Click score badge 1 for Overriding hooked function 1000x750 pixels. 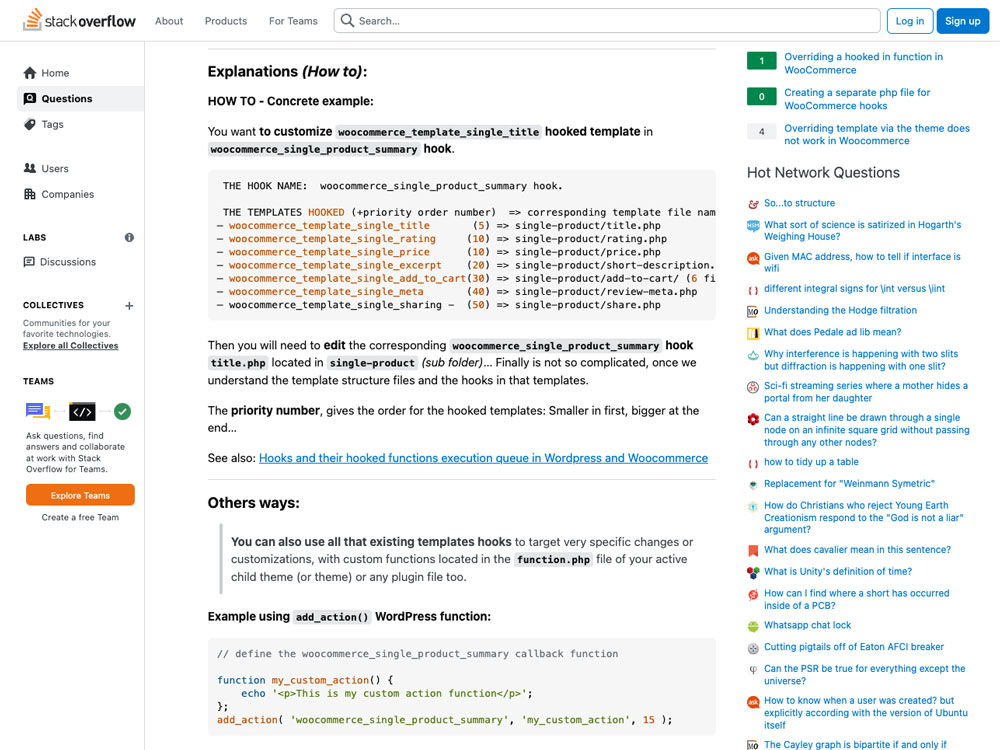(761, 61)
